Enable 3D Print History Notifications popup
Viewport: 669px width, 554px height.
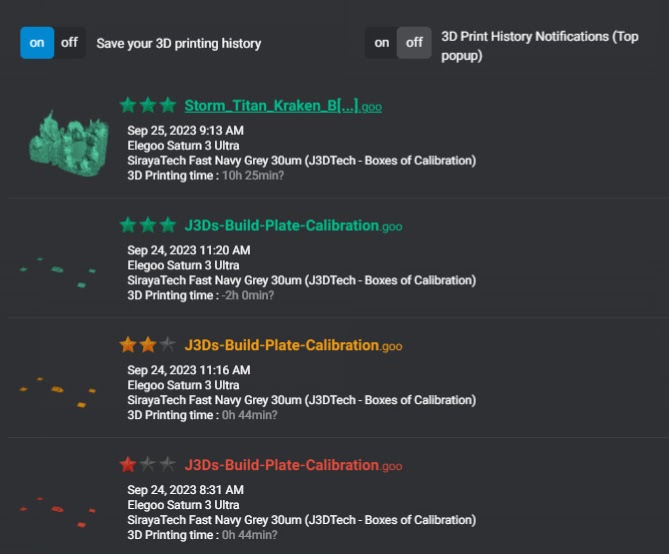click(381, 43)
